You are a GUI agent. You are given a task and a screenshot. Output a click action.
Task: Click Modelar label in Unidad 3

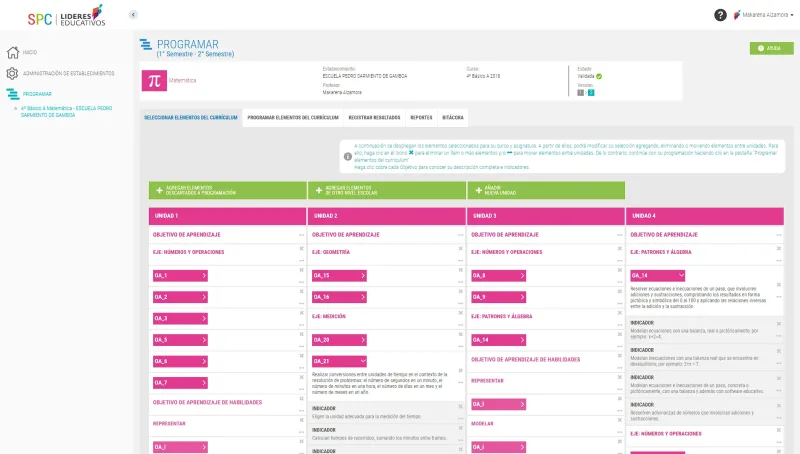tap(482, 424)
